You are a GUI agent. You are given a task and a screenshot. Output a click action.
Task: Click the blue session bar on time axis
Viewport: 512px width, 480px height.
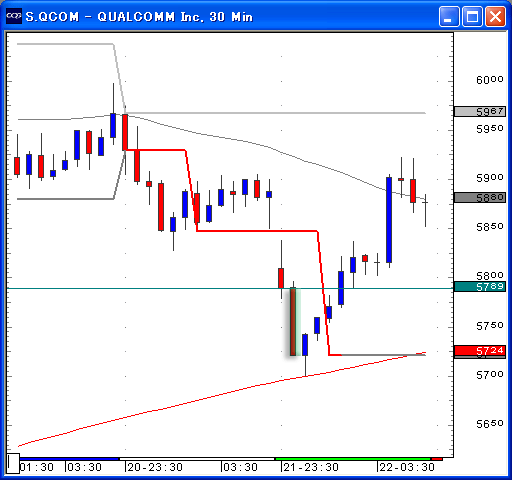69,459
